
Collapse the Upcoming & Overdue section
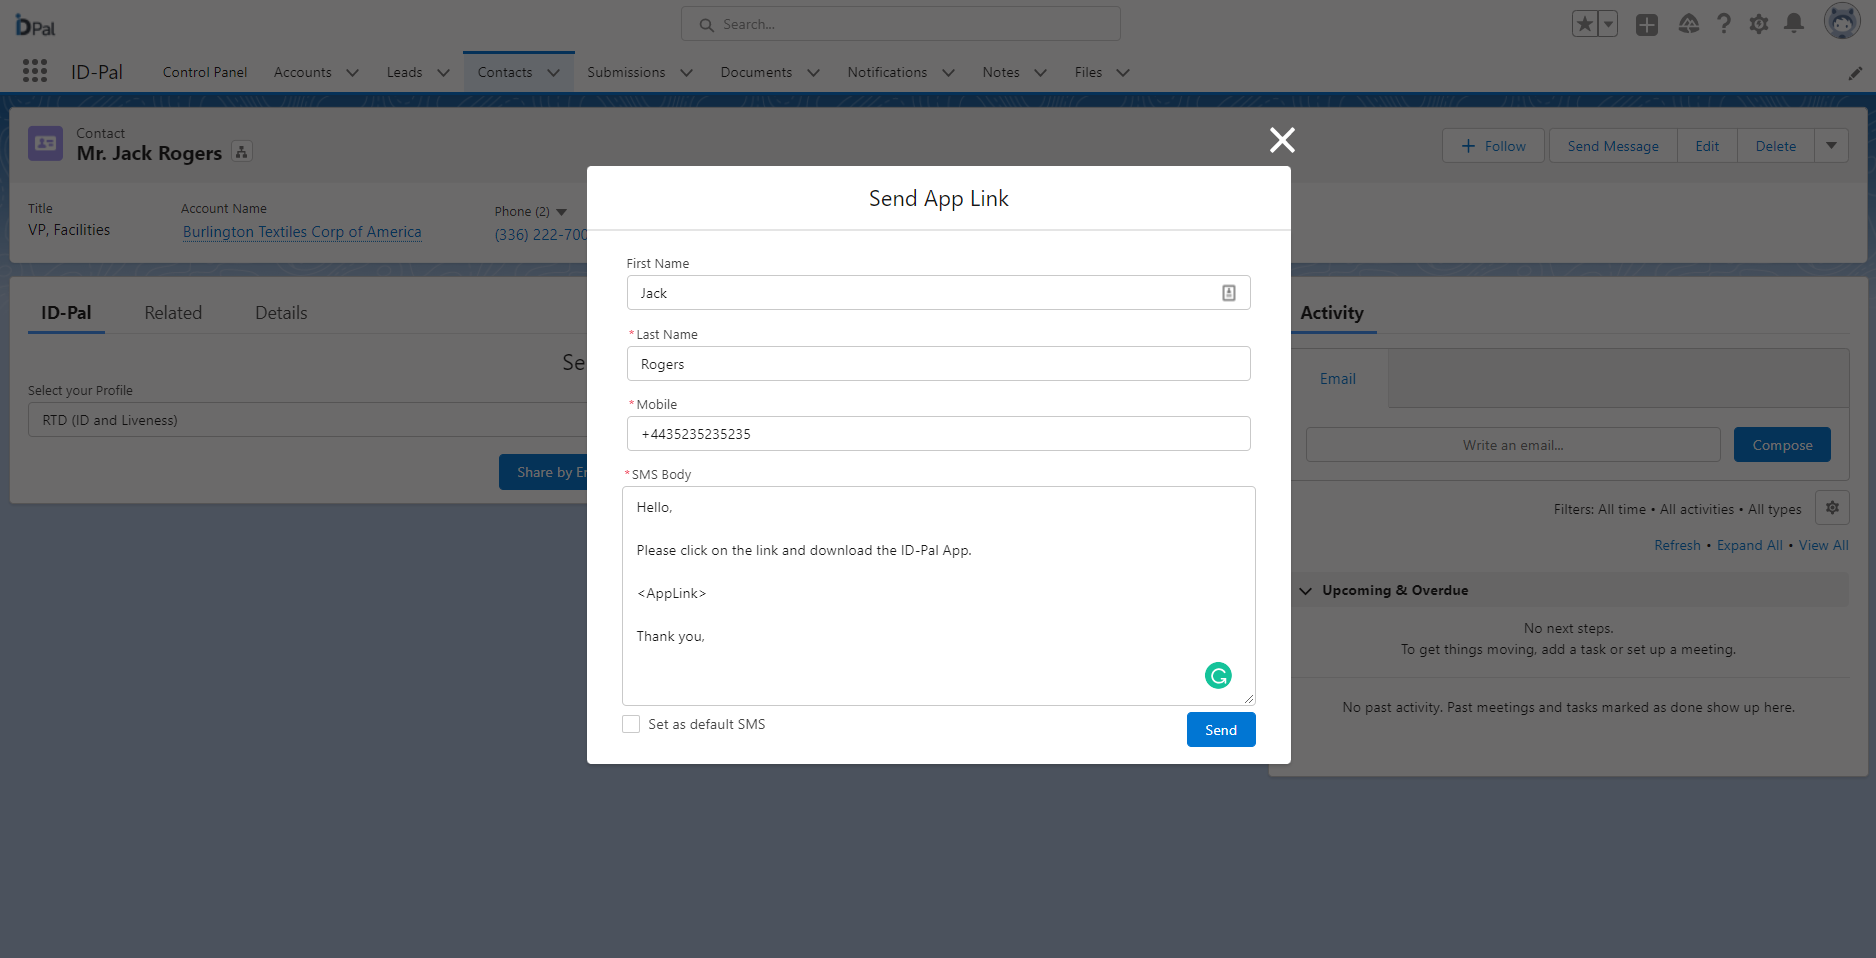(1305, 591)
